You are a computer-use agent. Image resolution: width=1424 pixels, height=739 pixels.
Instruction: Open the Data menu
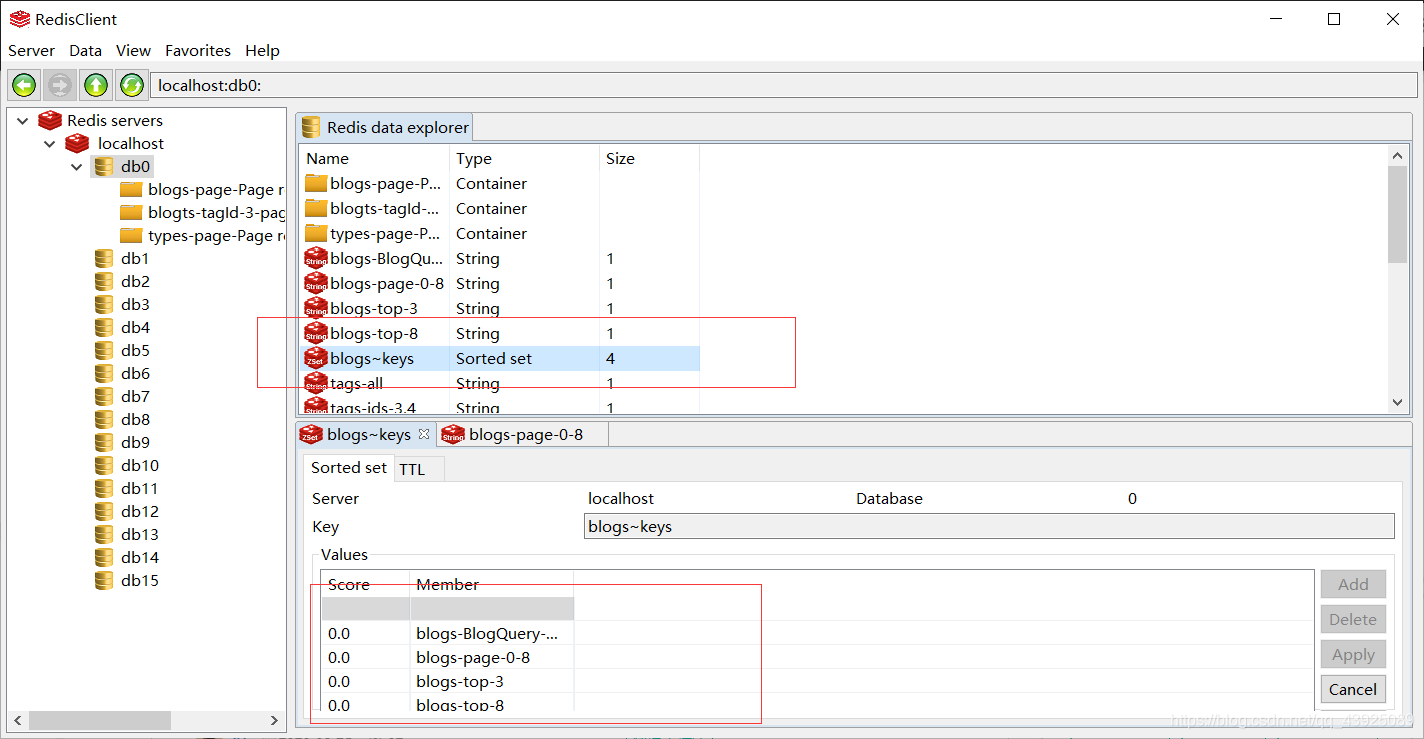pyautogui.click(x=86, y=51)
